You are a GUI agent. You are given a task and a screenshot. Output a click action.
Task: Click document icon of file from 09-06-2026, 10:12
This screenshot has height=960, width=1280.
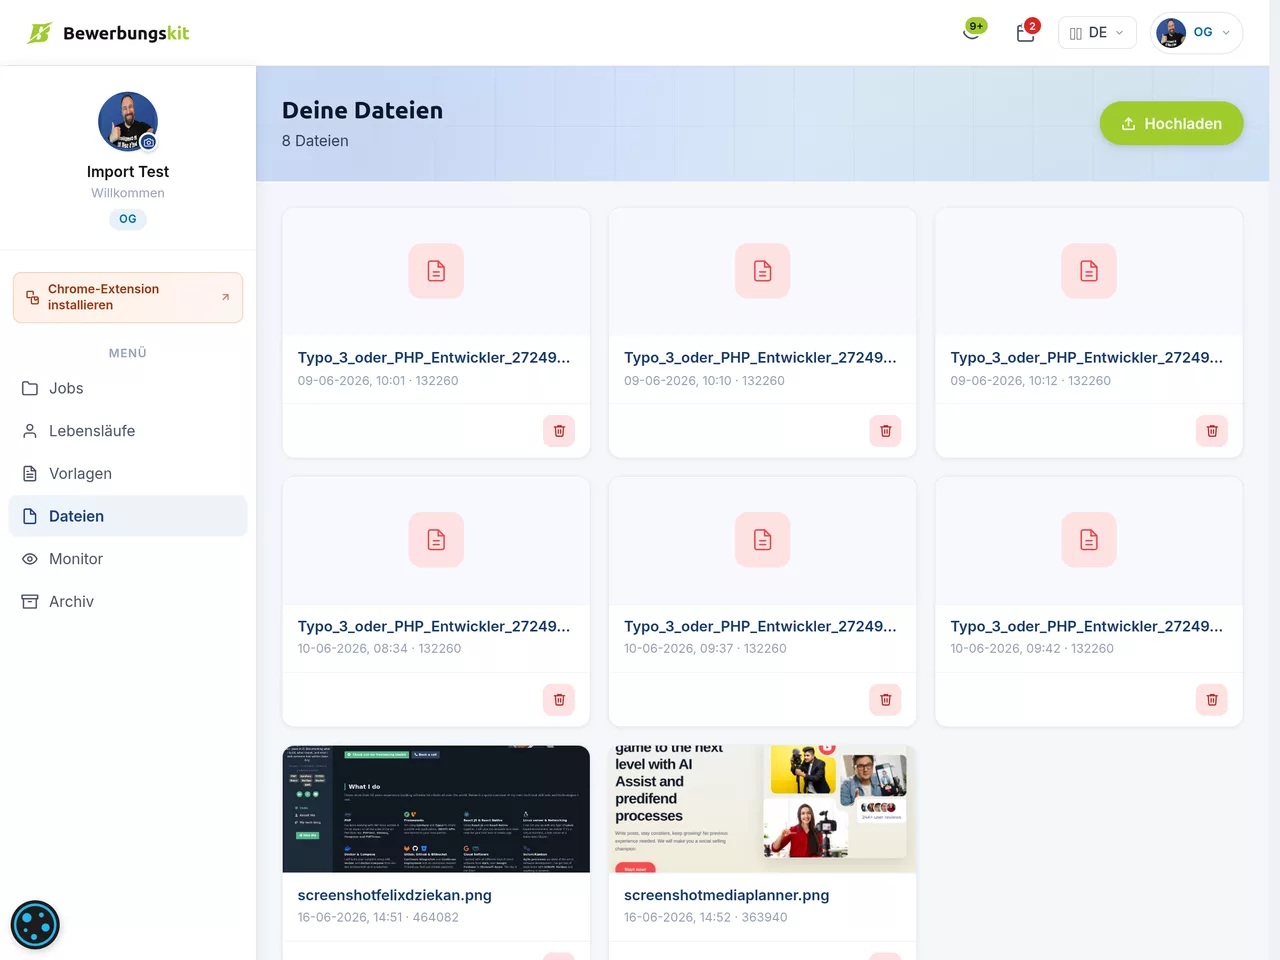[1089, 271]
